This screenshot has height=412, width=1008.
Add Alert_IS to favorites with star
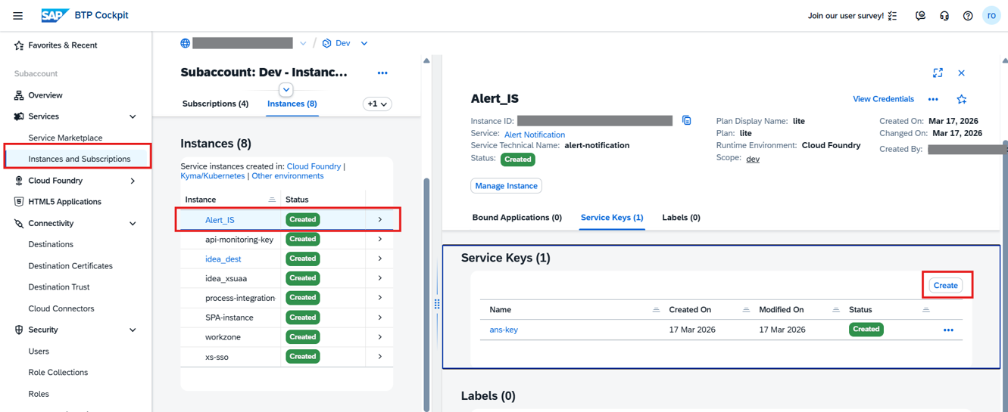pyautogui.click(x=962, y=99)
